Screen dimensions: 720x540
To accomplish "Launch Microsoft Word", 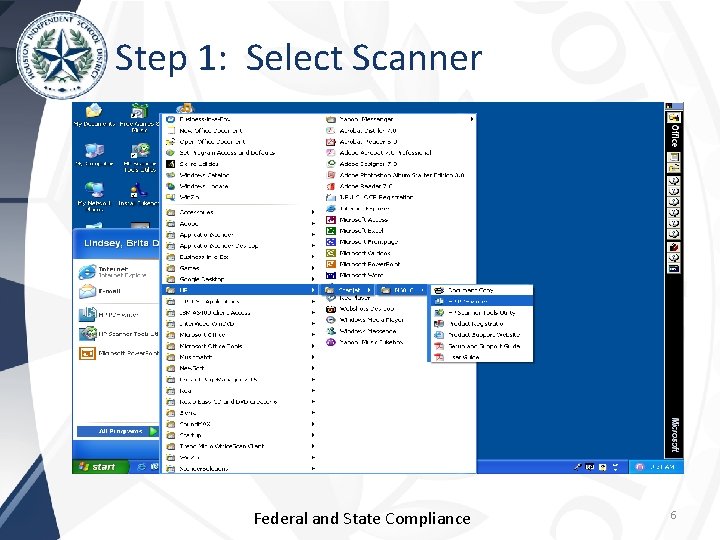I will [354, 275].
